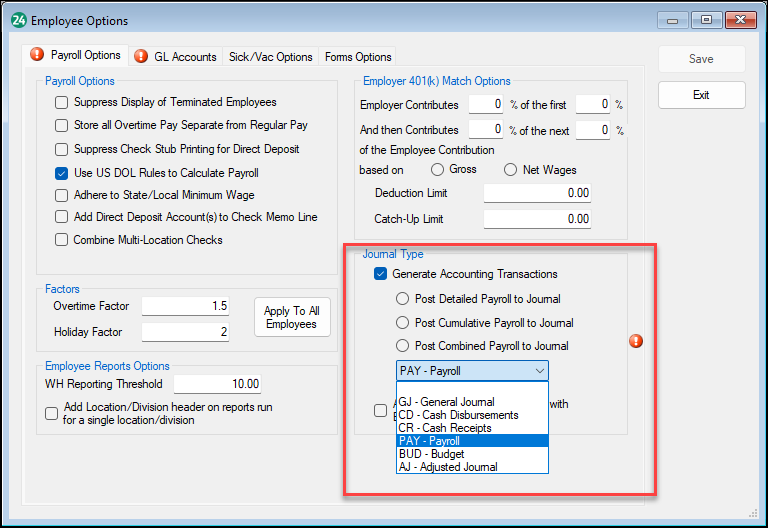
Task: Select Post Detailed Payroll to Journal
Action: click(403, 298)
